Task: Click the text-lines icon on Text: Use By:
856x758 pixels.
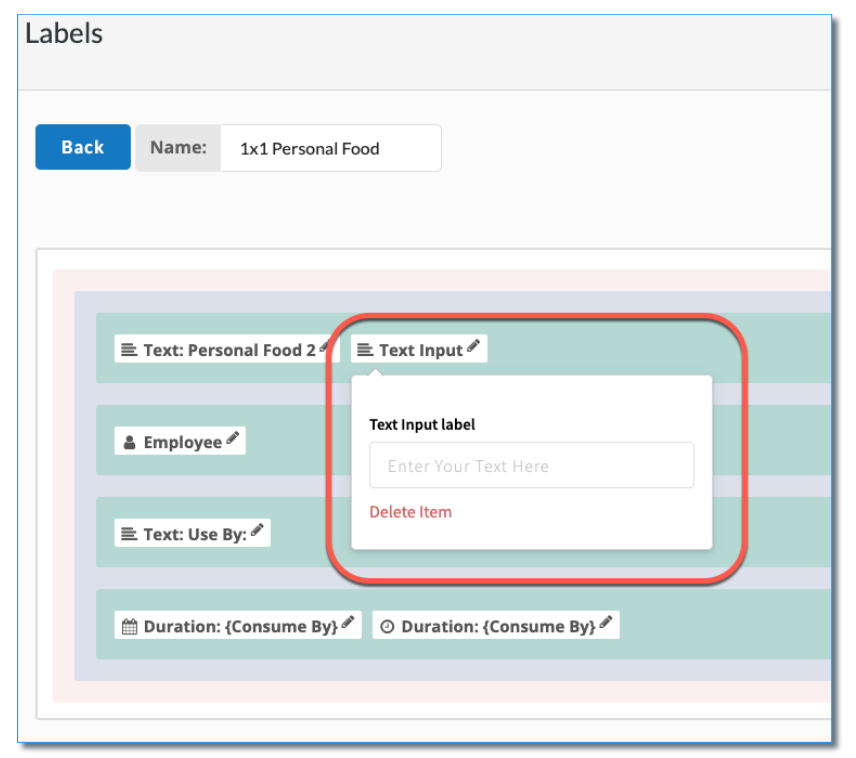Action: pyautogui.click(x=129, y=534)
